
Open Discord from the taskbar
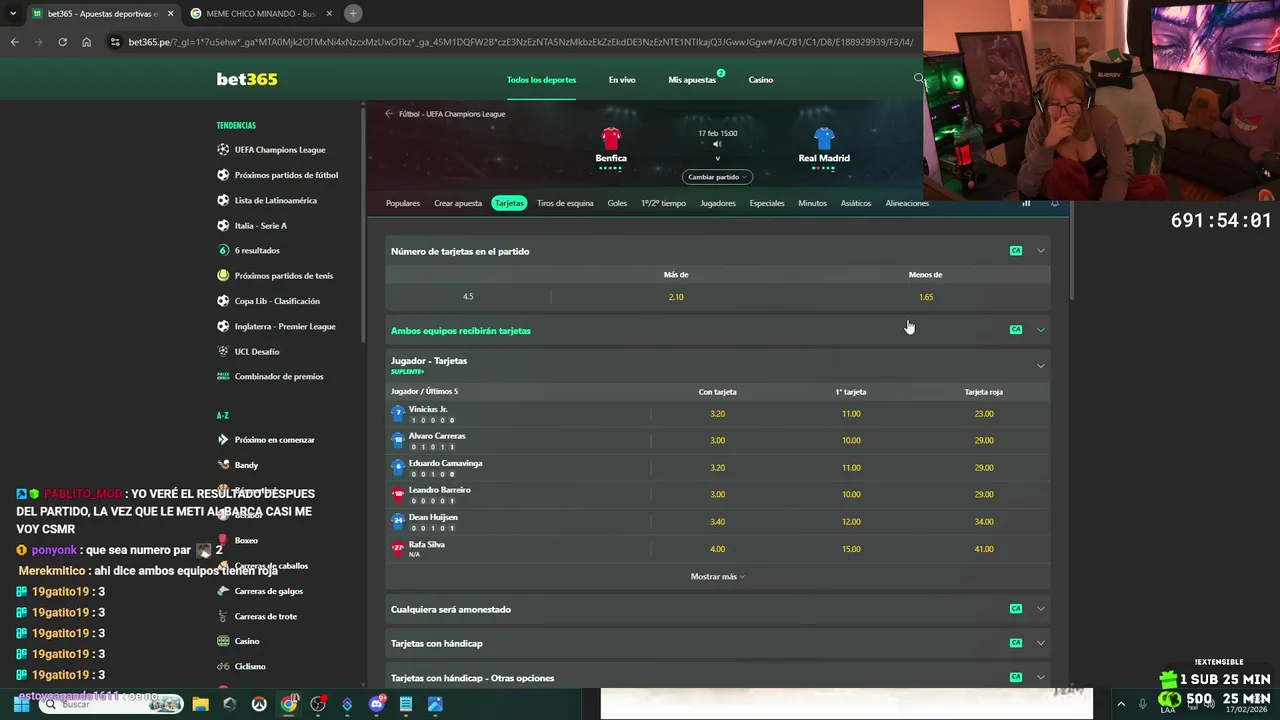377,704
